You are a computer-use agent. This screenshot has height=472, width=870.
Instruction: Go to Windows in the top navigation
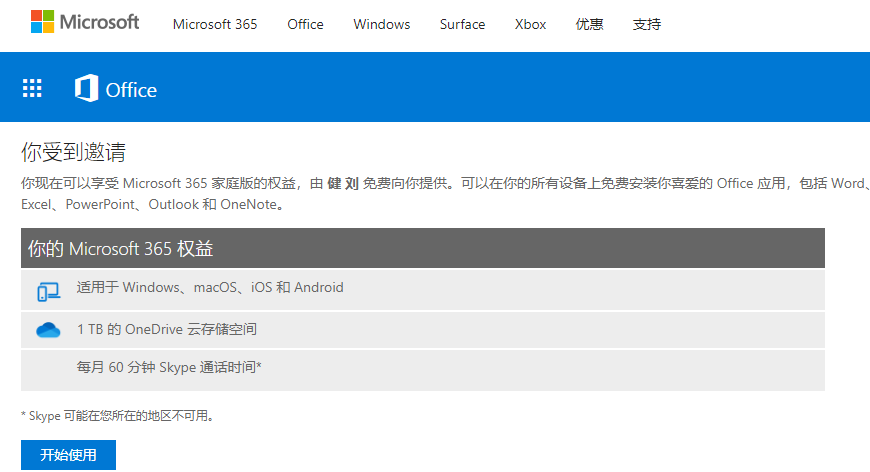click(381, 24)
